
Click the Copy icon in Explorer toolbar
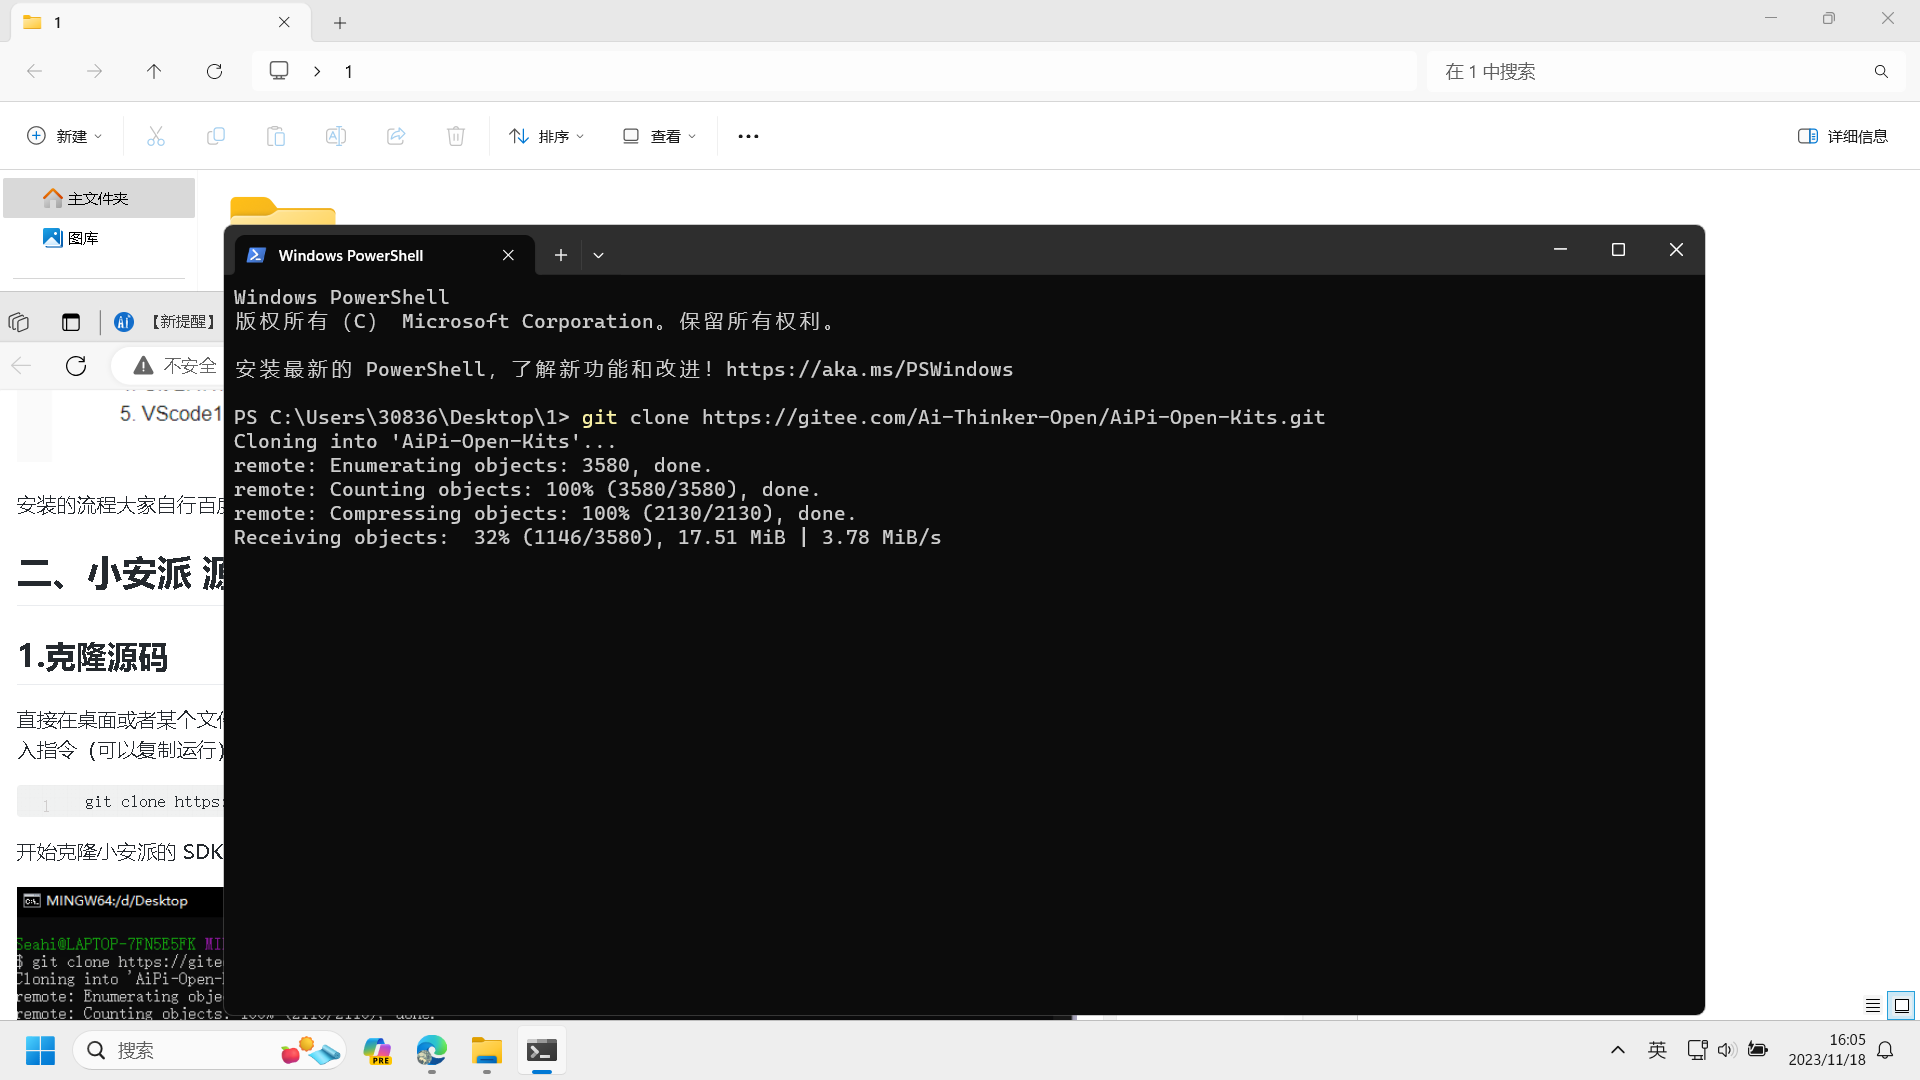(216, 136)
